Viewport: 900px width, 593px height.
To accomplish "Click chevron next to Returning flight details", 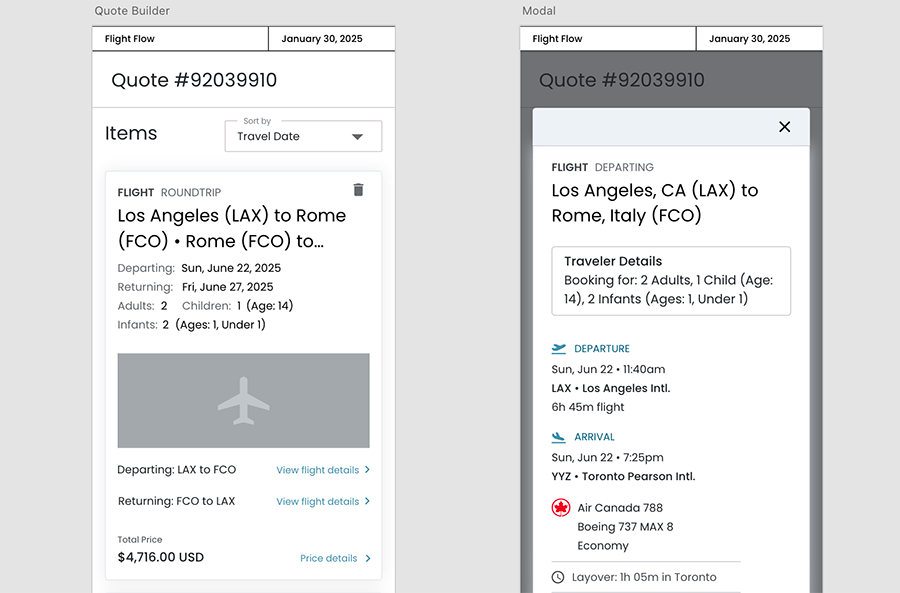I will [x=368, y=501].
